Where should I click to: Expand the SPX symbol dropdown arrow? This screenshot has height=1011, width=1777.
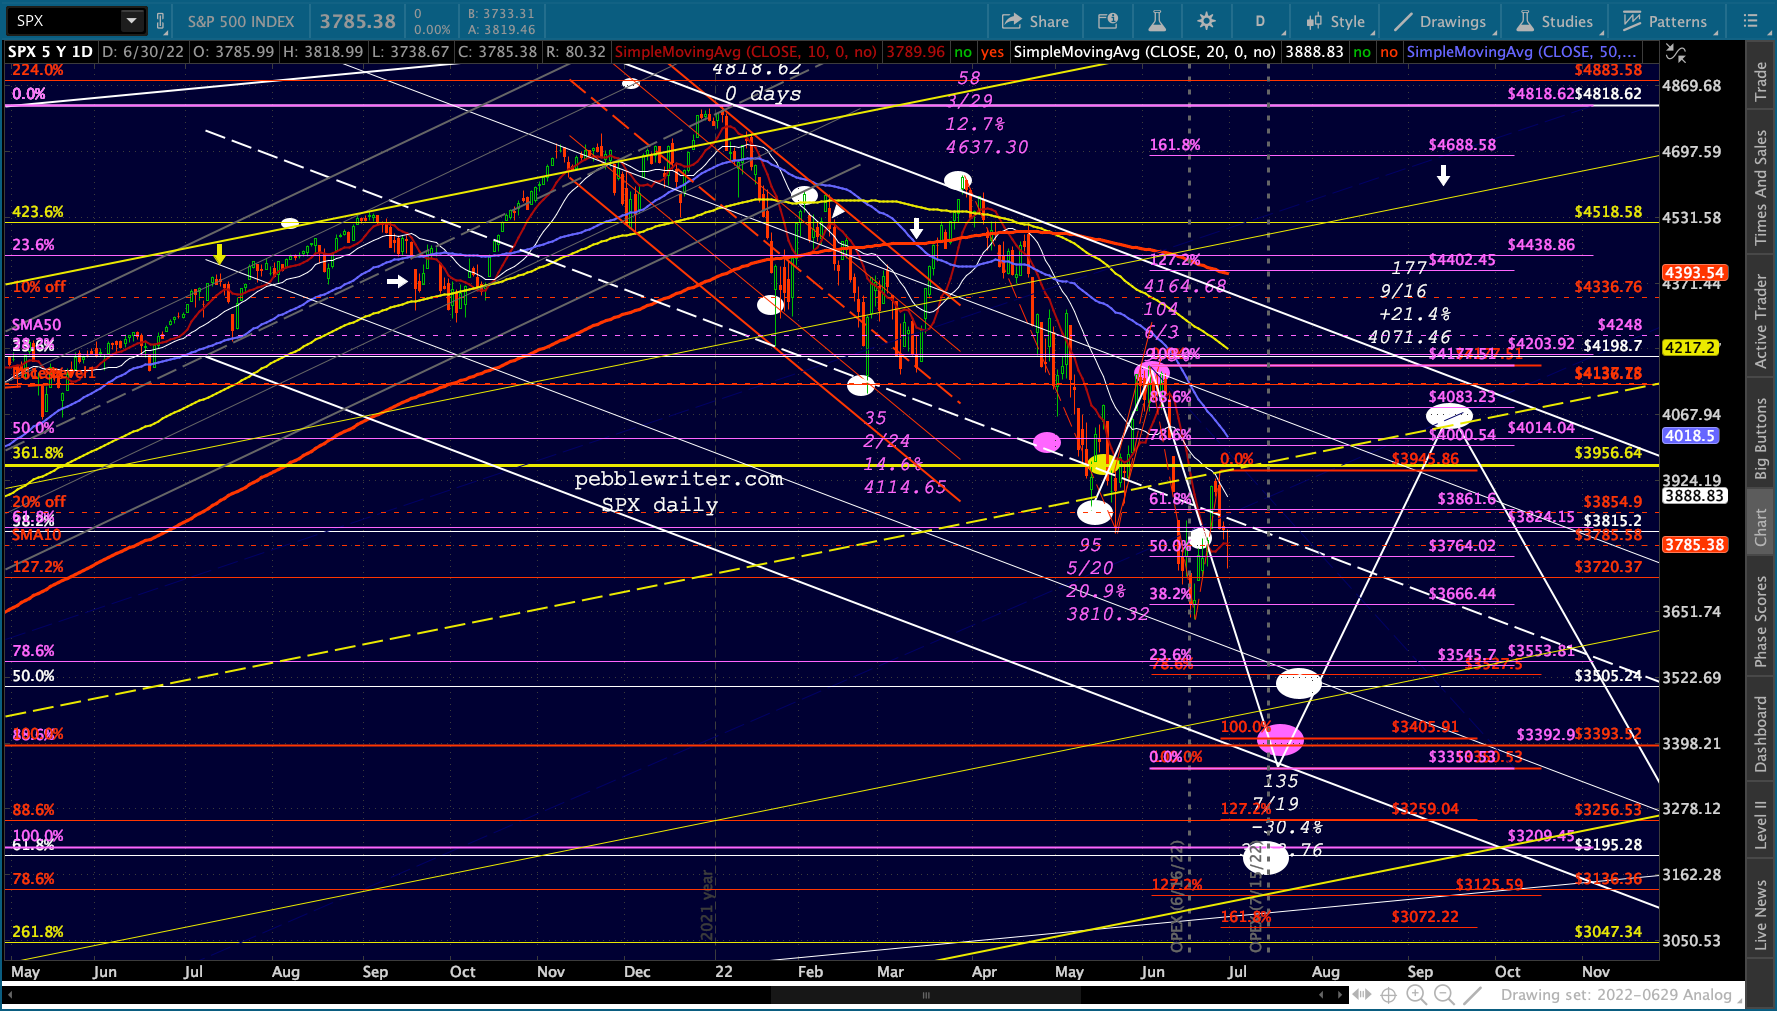point(132,21)
